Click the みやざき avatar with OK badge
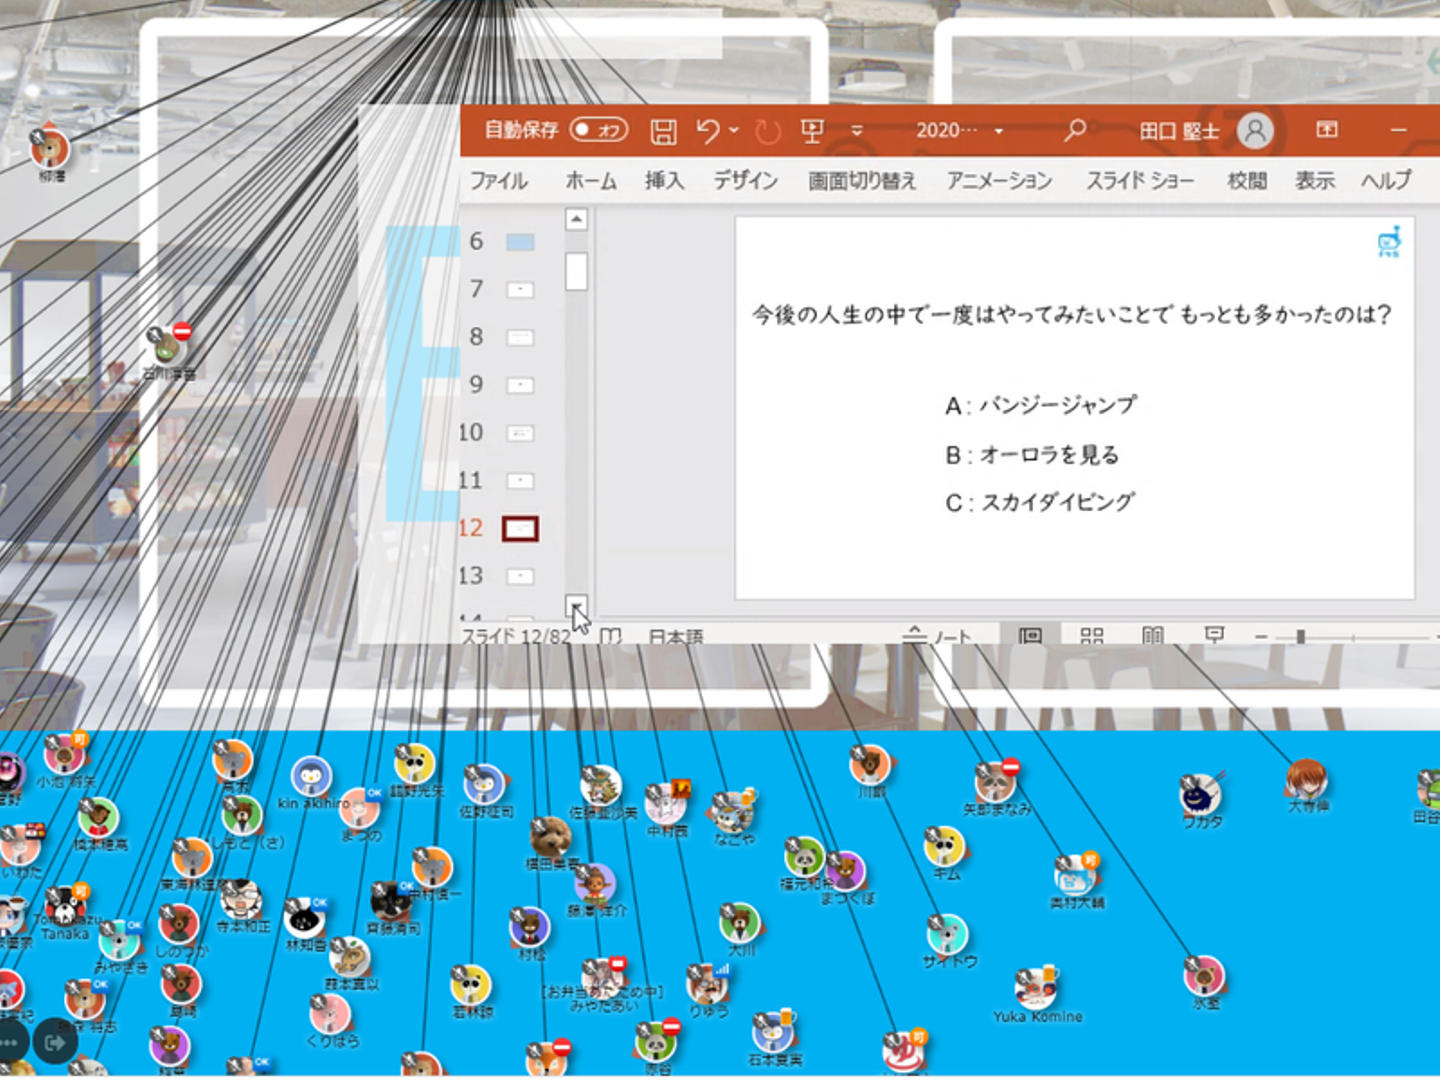The height and width of the screenshot is (1080, 1440). pos(120,940)
